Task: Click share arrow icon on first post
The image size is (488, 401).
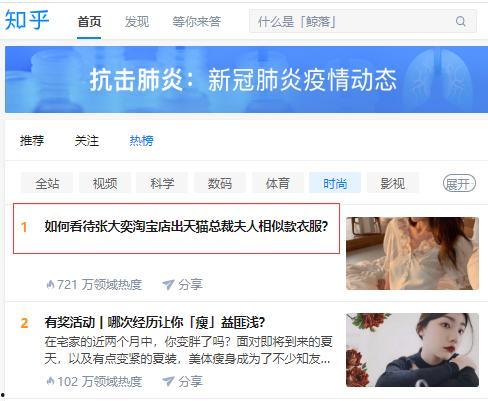Action: coord(168,284)
